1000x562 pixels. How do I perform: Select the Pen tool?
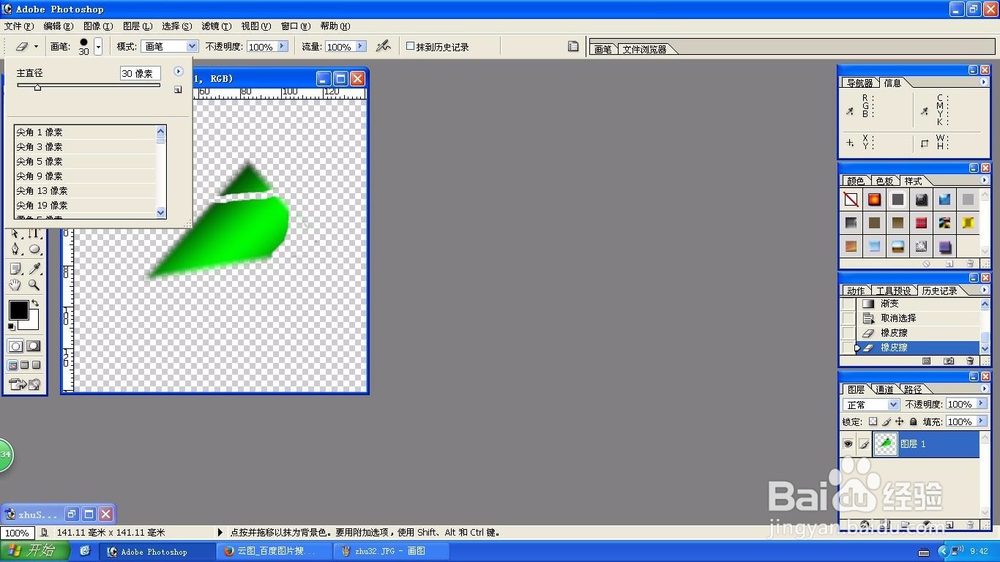click(15, 250)
